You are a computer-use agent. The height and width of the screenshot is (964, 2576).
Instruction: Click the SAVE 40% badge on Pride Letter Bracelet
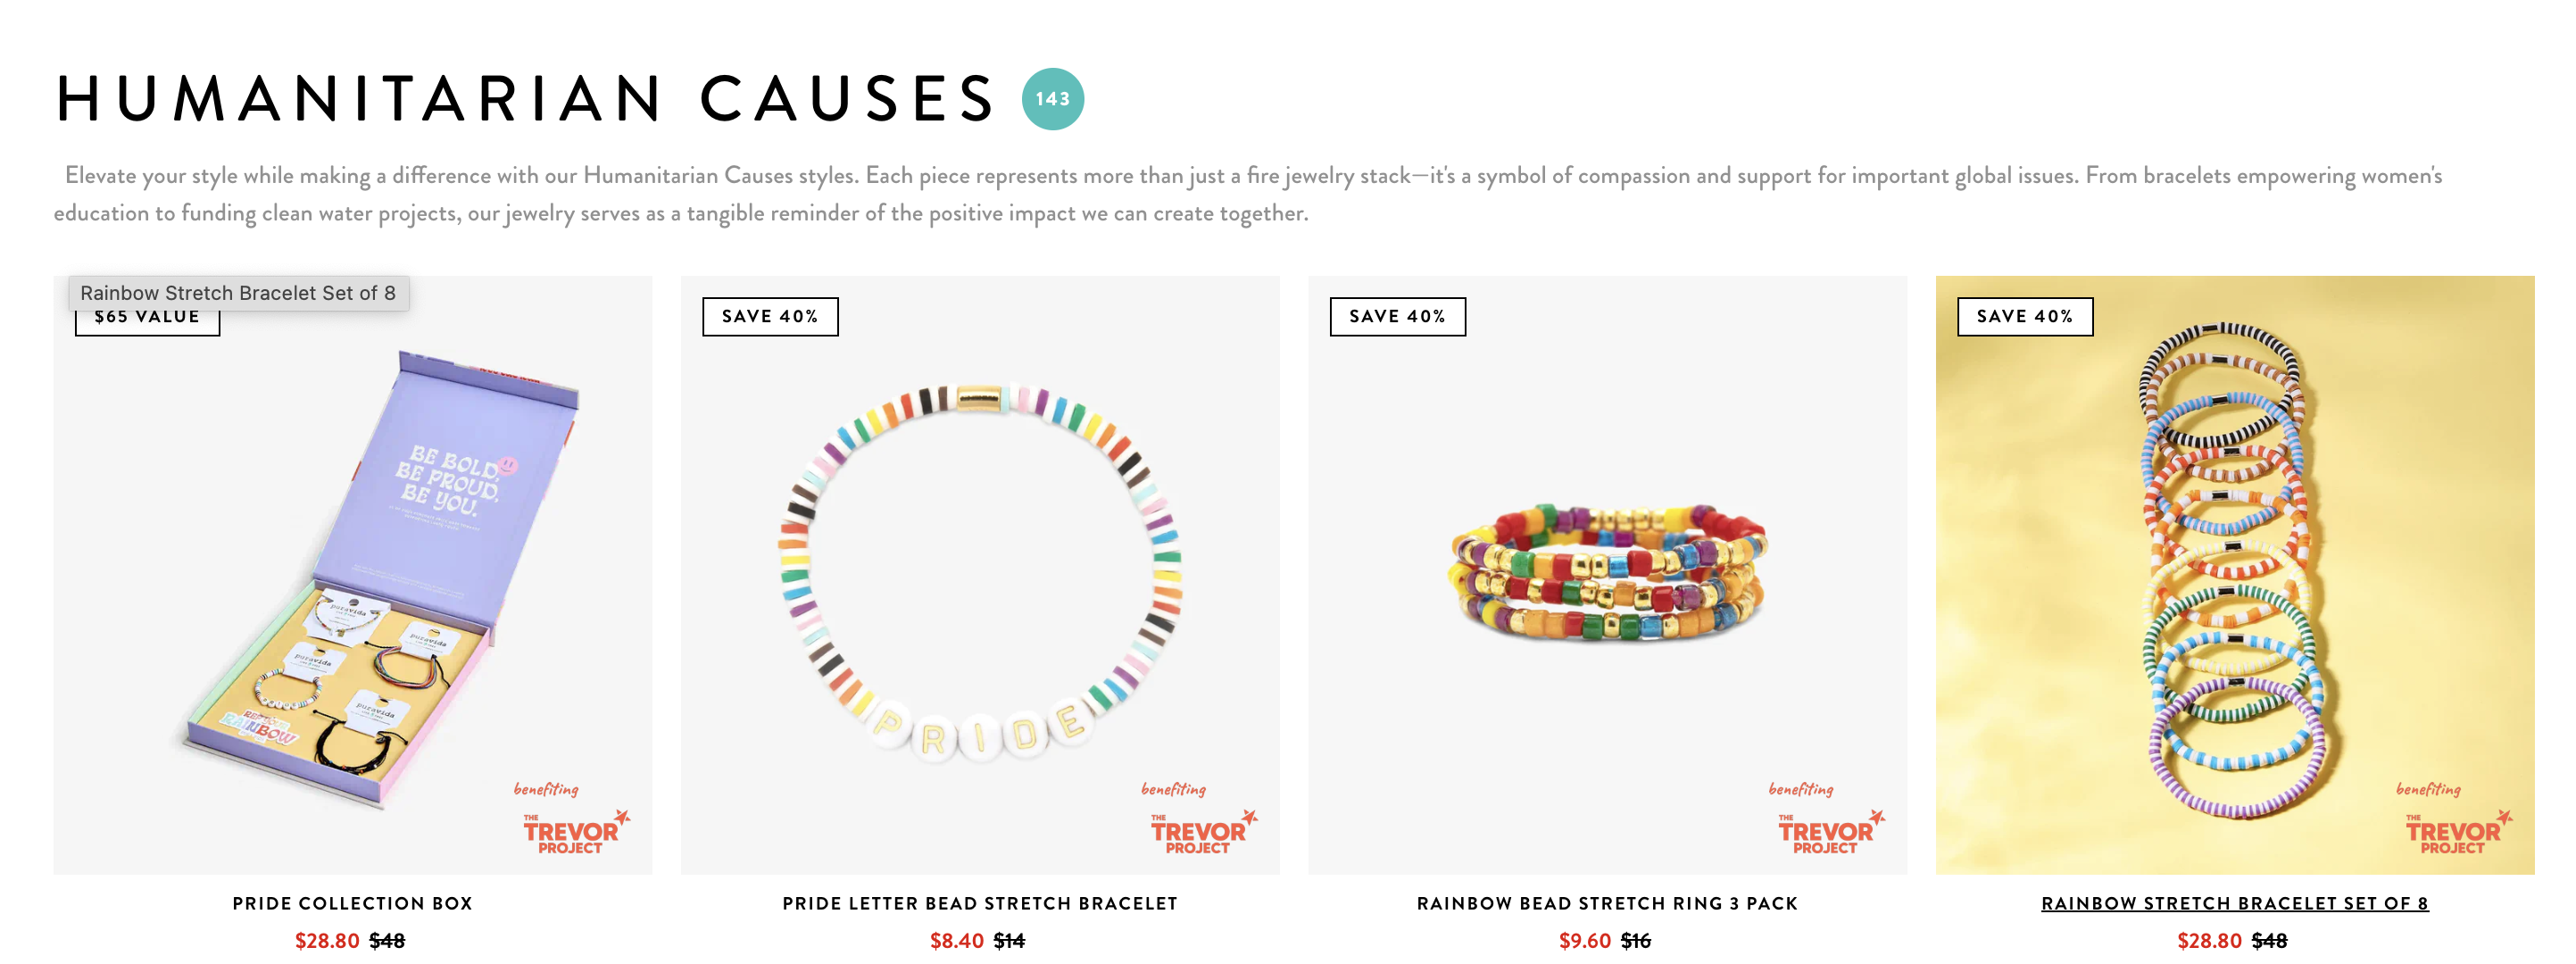tap(769, 317)
